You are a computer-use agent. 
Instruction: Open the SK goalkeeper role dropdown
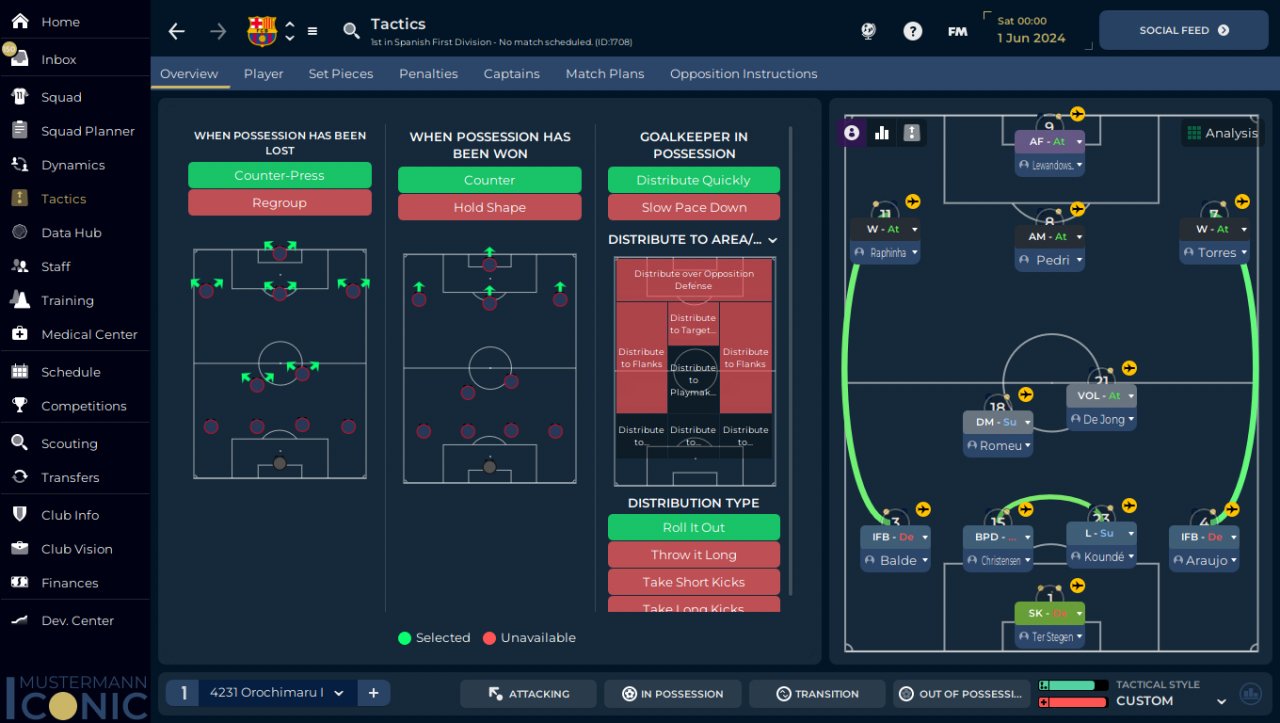[1079, 613]
